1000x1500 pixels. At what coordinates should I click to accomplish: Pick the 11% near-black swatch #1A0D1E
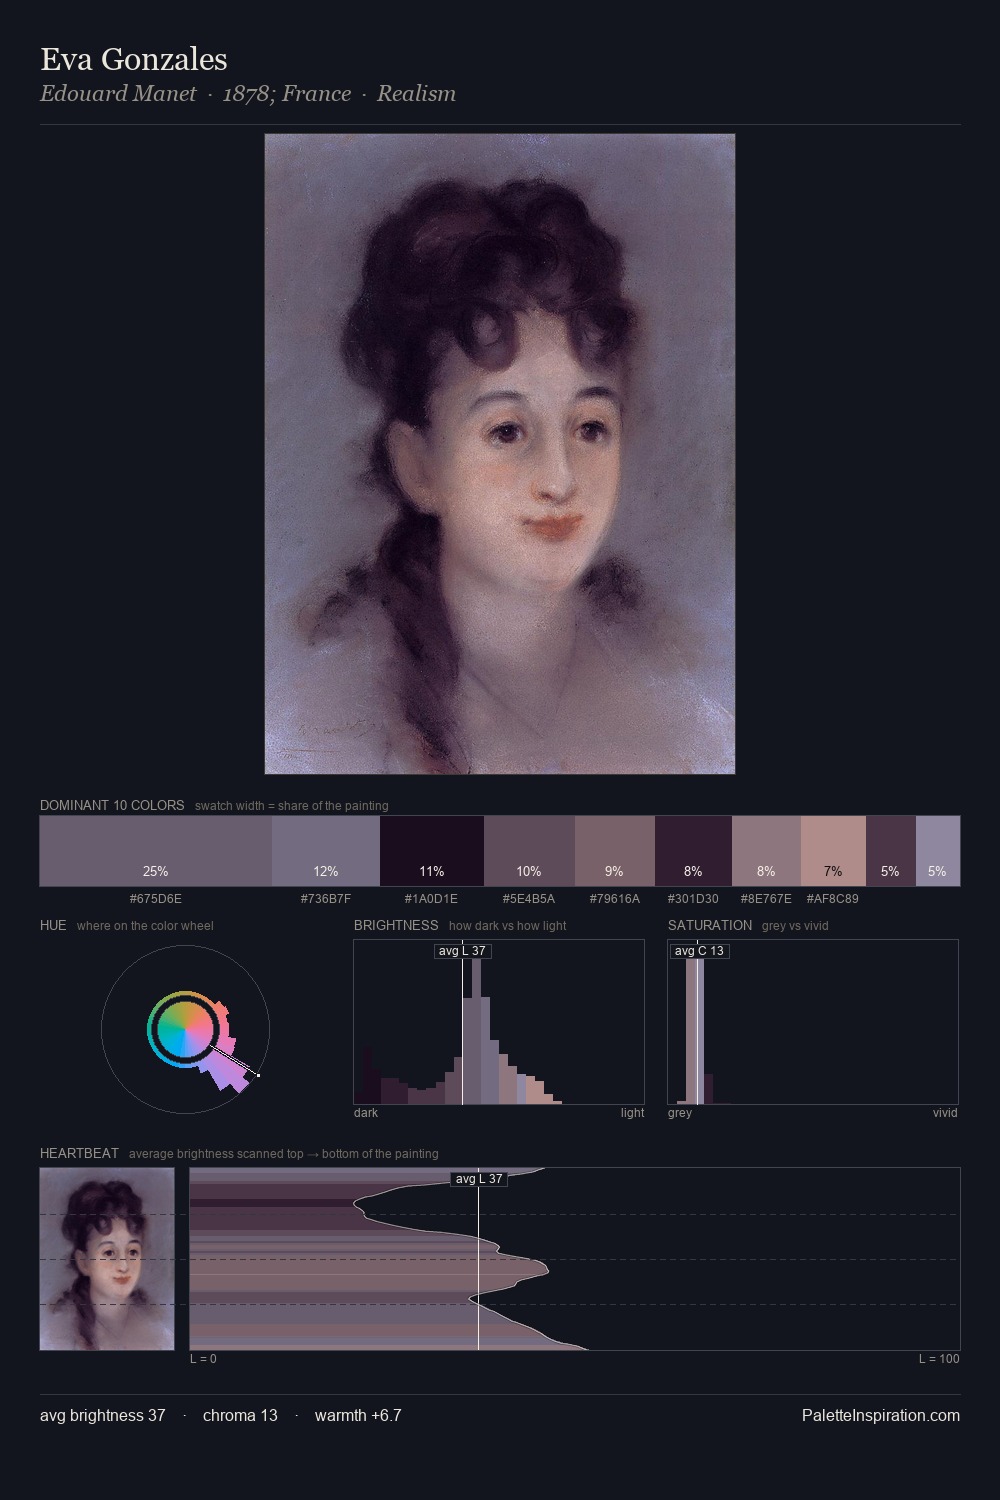[432, 851]
